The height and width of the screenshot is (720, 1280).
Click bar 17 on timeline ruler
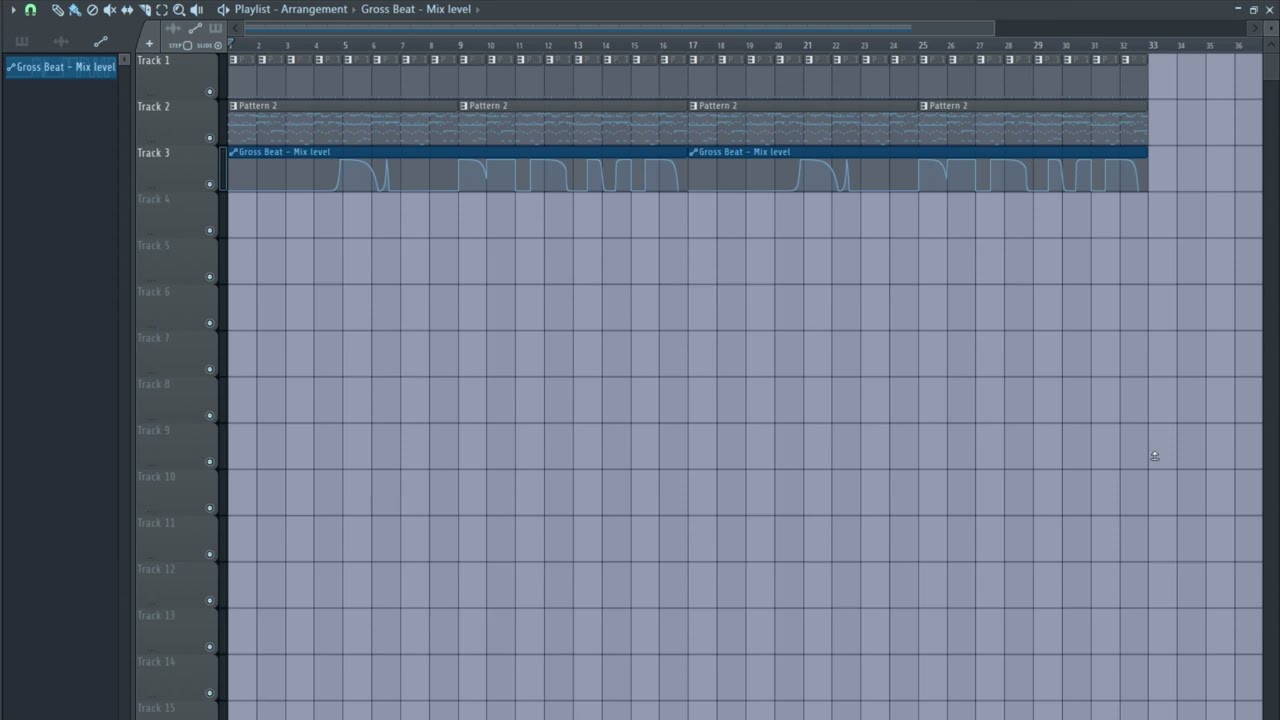point(693,45)
